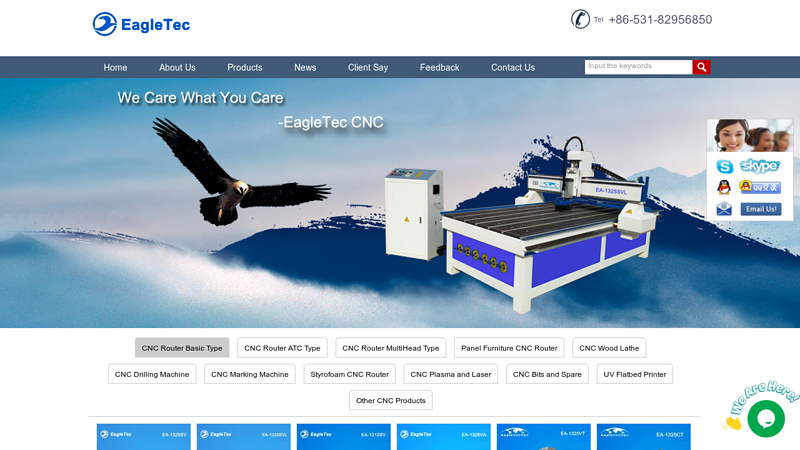800x450 pixels.
Task: Select Other CNC Products tab
Action: click(x=391, y=401)
